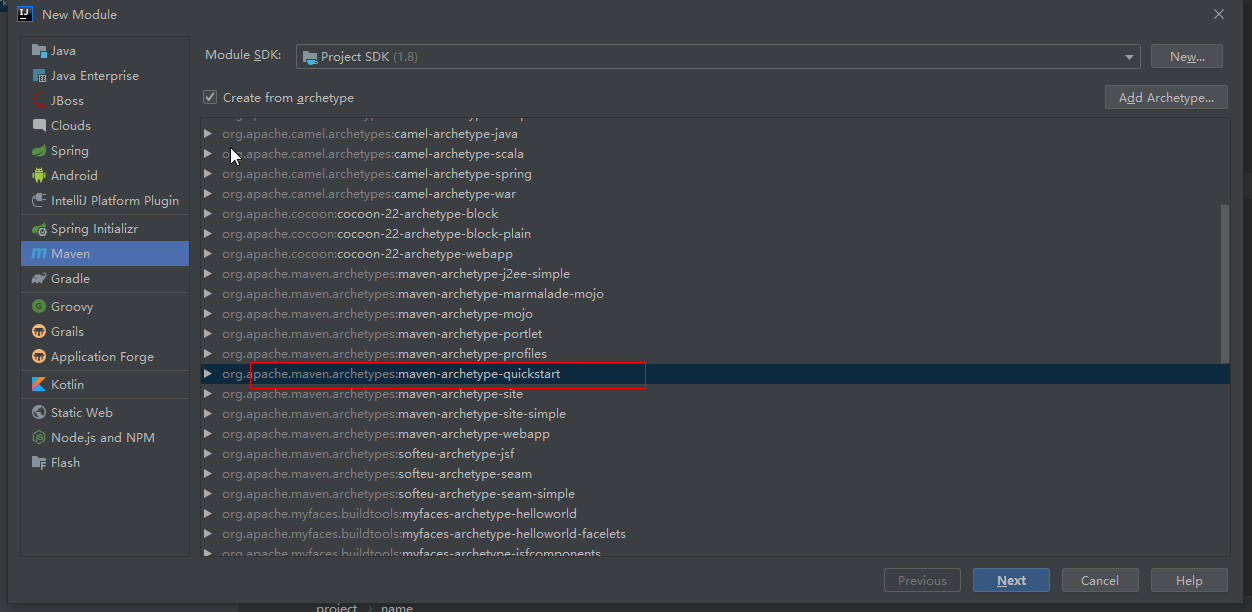Click the Static Web icon
1252x612 pixels.
tap(39, 413)
